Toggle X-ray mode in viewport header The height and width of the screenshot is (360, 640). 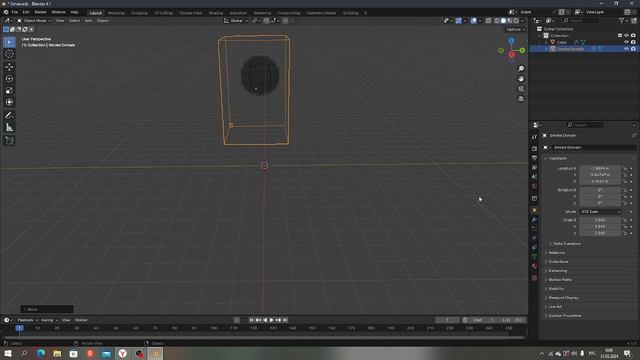click(488, 20)
